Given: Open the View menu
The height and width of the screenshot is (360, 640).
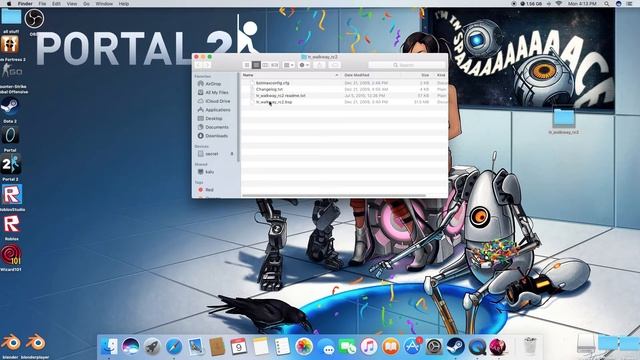Looking at the screenshot, I should [72, 4].
